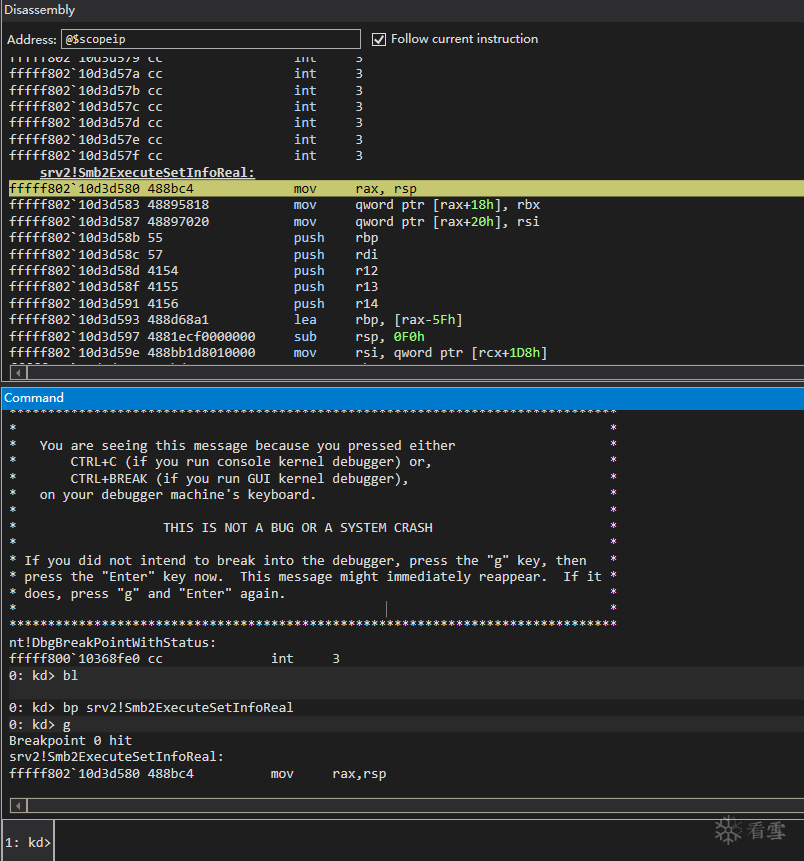Select the int 3 row at address 10d3d57e

pyautogui.click(x=186, y=139)
